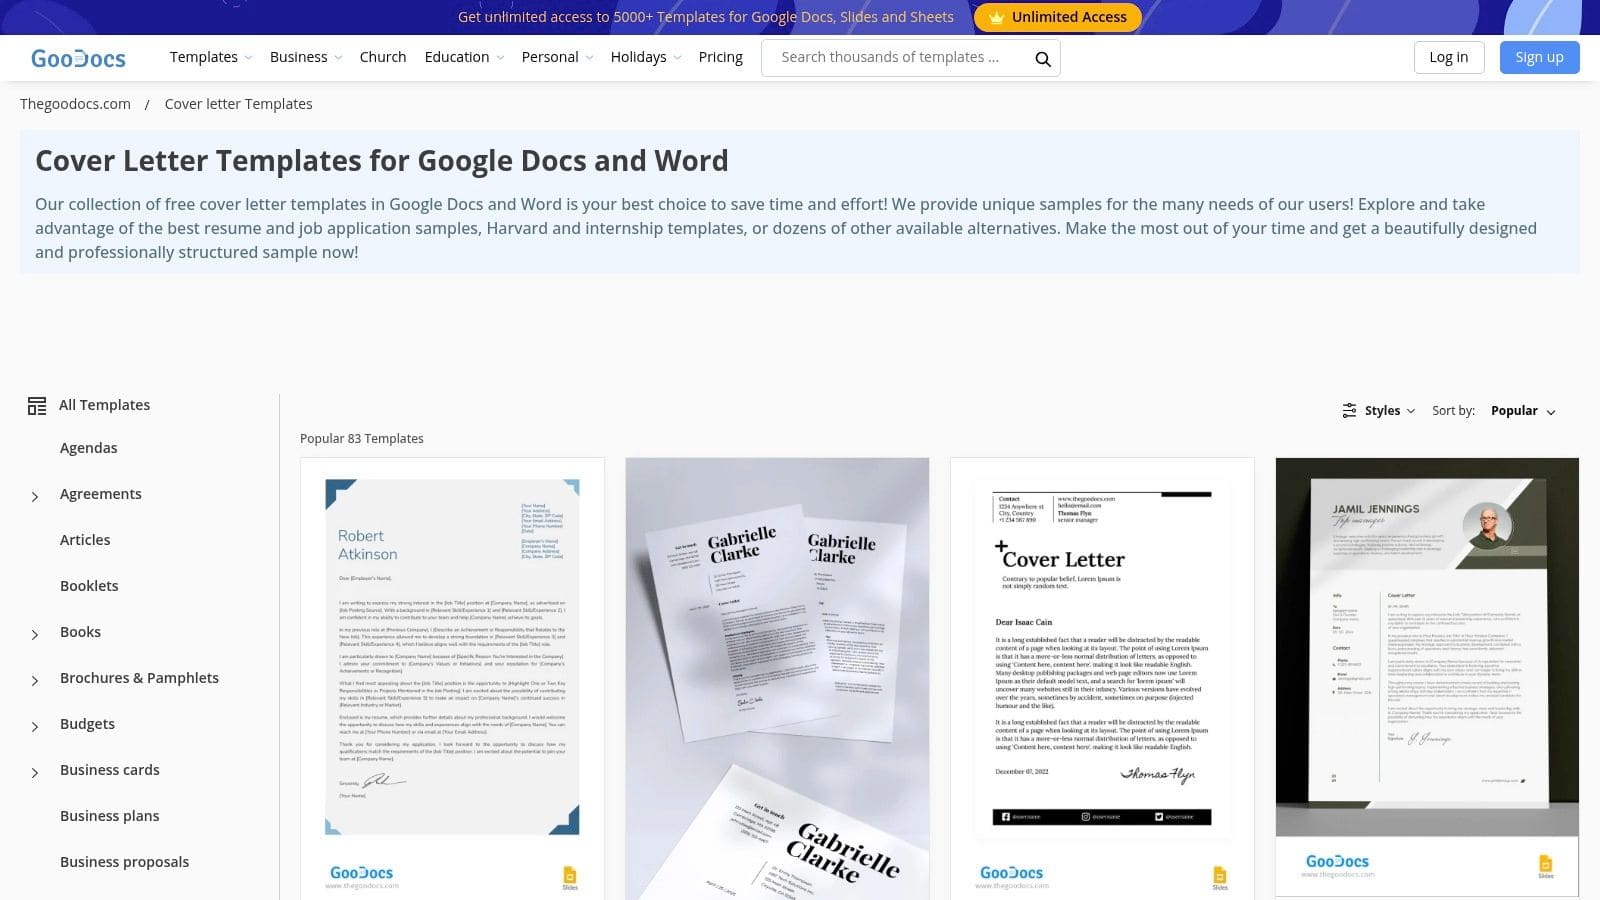
Task: Click Google Slides icon on Robert Atkinson card
Action: tap(570, 877)
